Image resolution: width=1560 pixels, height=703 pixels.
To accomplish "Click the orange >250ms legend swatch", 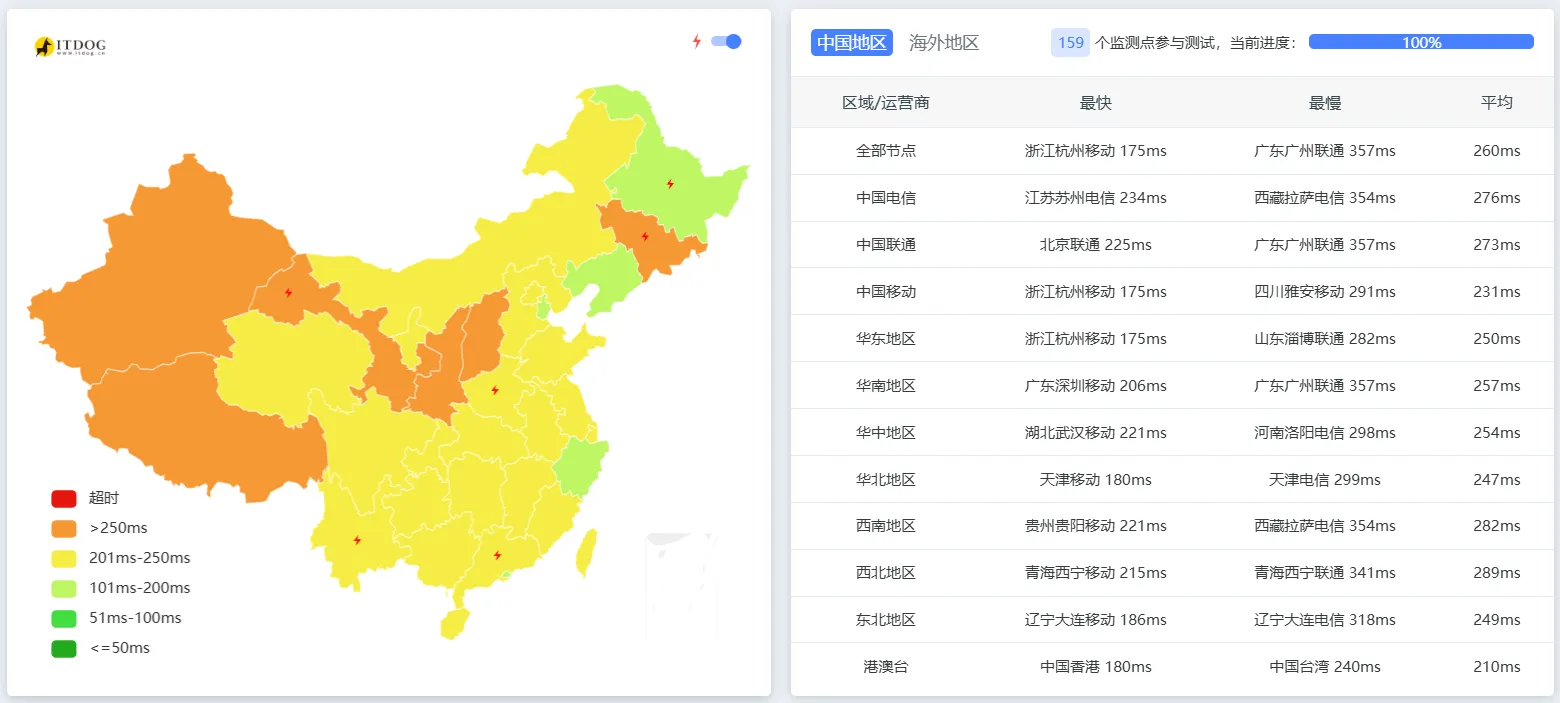I will coord(62,527).
